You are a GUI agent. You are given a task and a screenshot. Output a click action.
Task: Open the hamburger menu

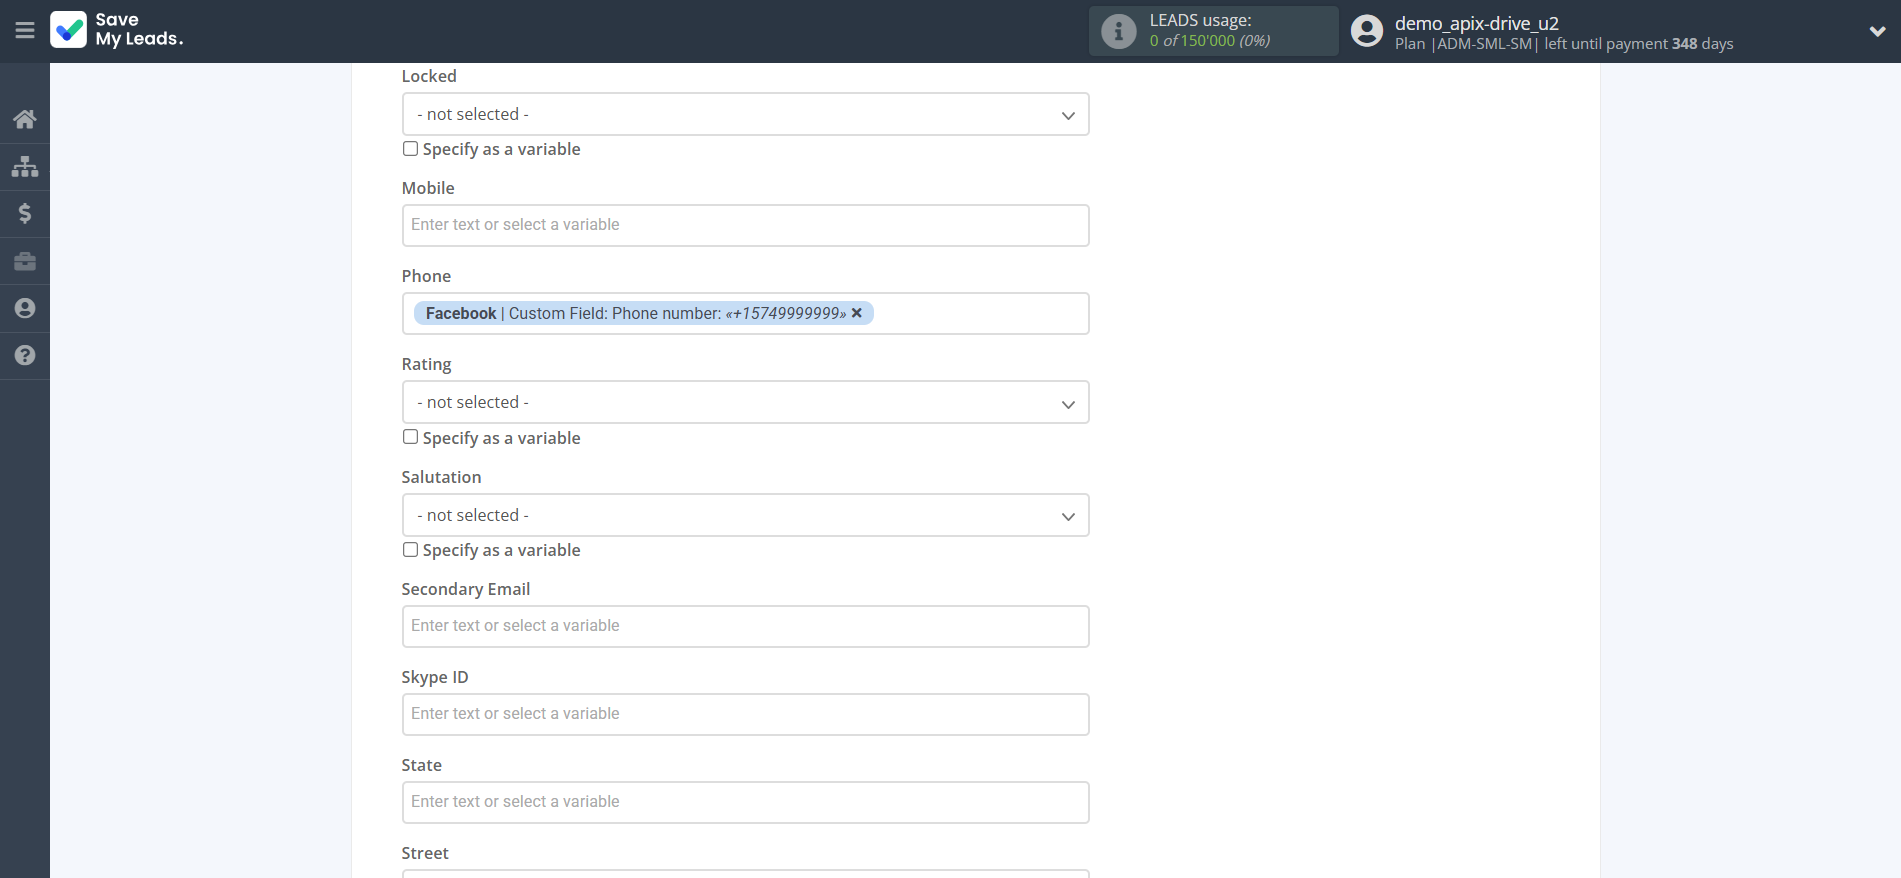click(x=25, y=31)
